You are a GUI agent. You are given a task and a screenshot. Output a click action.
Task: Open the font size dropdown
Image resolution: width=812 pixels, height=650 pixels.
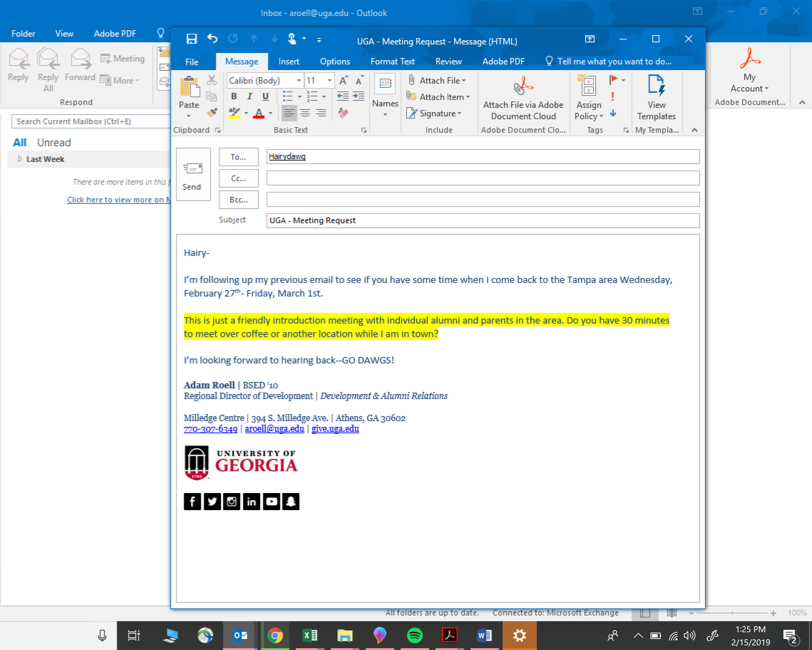(x=329, y=80)
